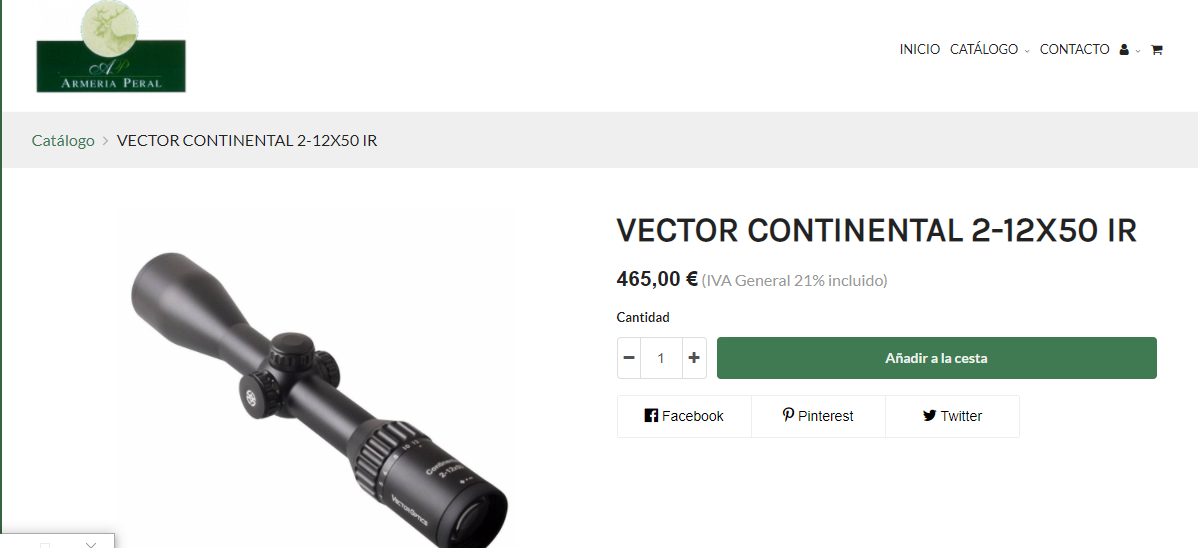Click the Armeria Peral logo
The width and height of the screenshot is (1198, 548).
point(111,47)
